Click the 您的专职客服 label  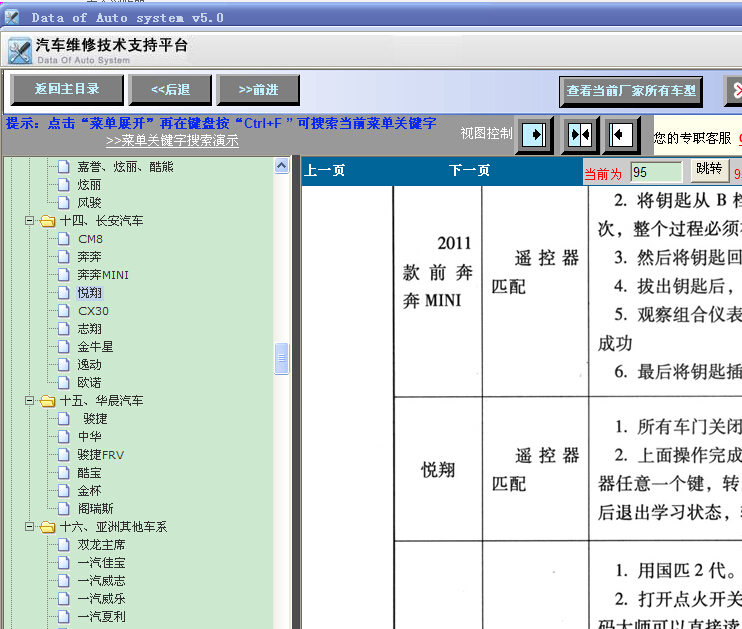point(692,138)
